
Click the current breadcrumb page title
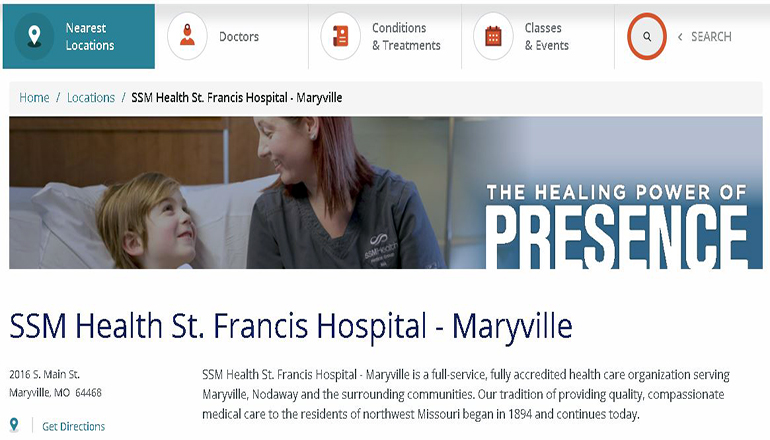tap(237, 98)
